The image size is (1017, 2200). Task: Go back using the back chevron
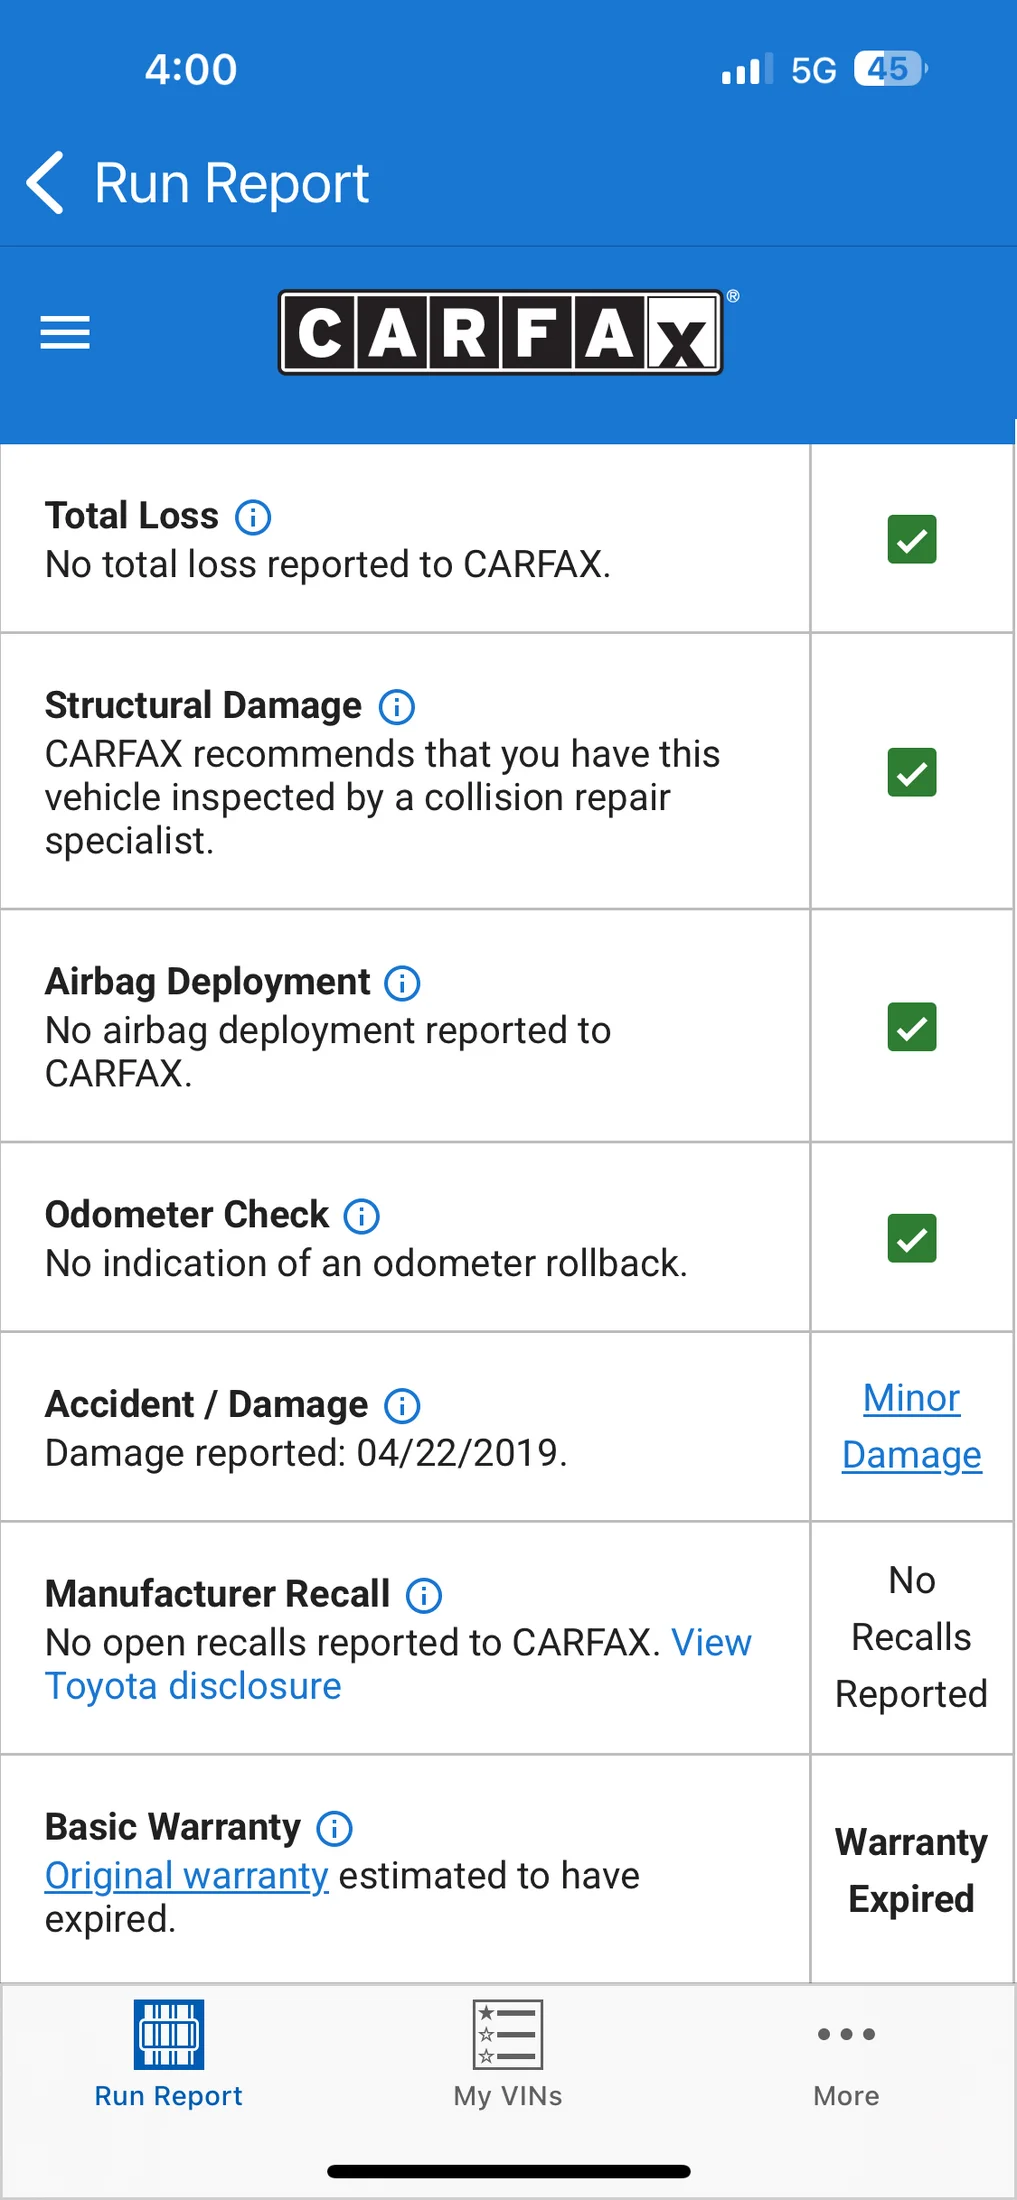pyautogui.click(x=46, y=183)
